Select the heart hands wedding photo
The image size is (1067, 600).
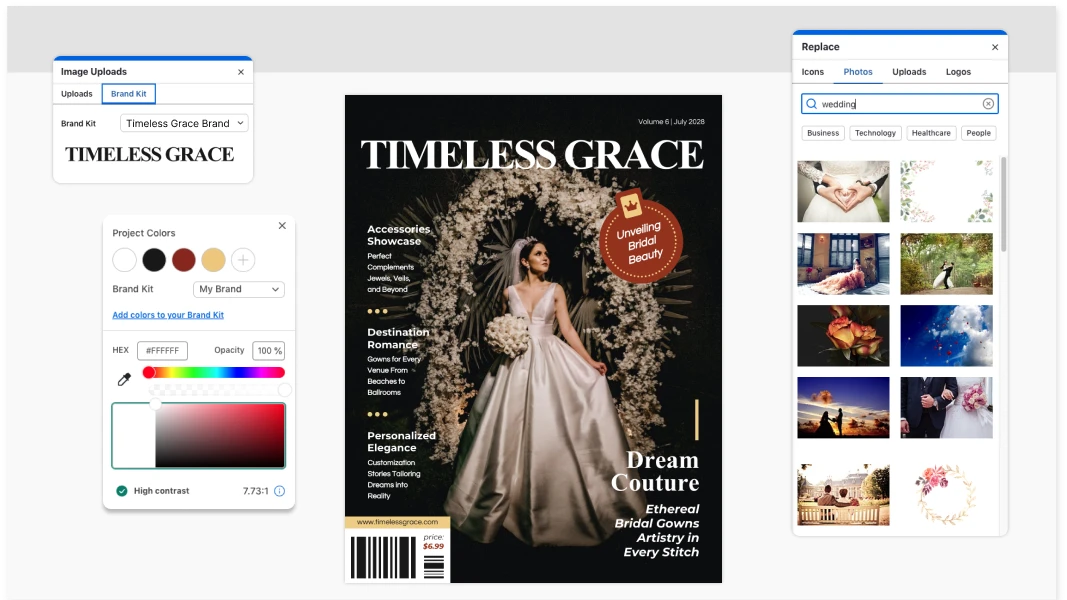[843, 192]
